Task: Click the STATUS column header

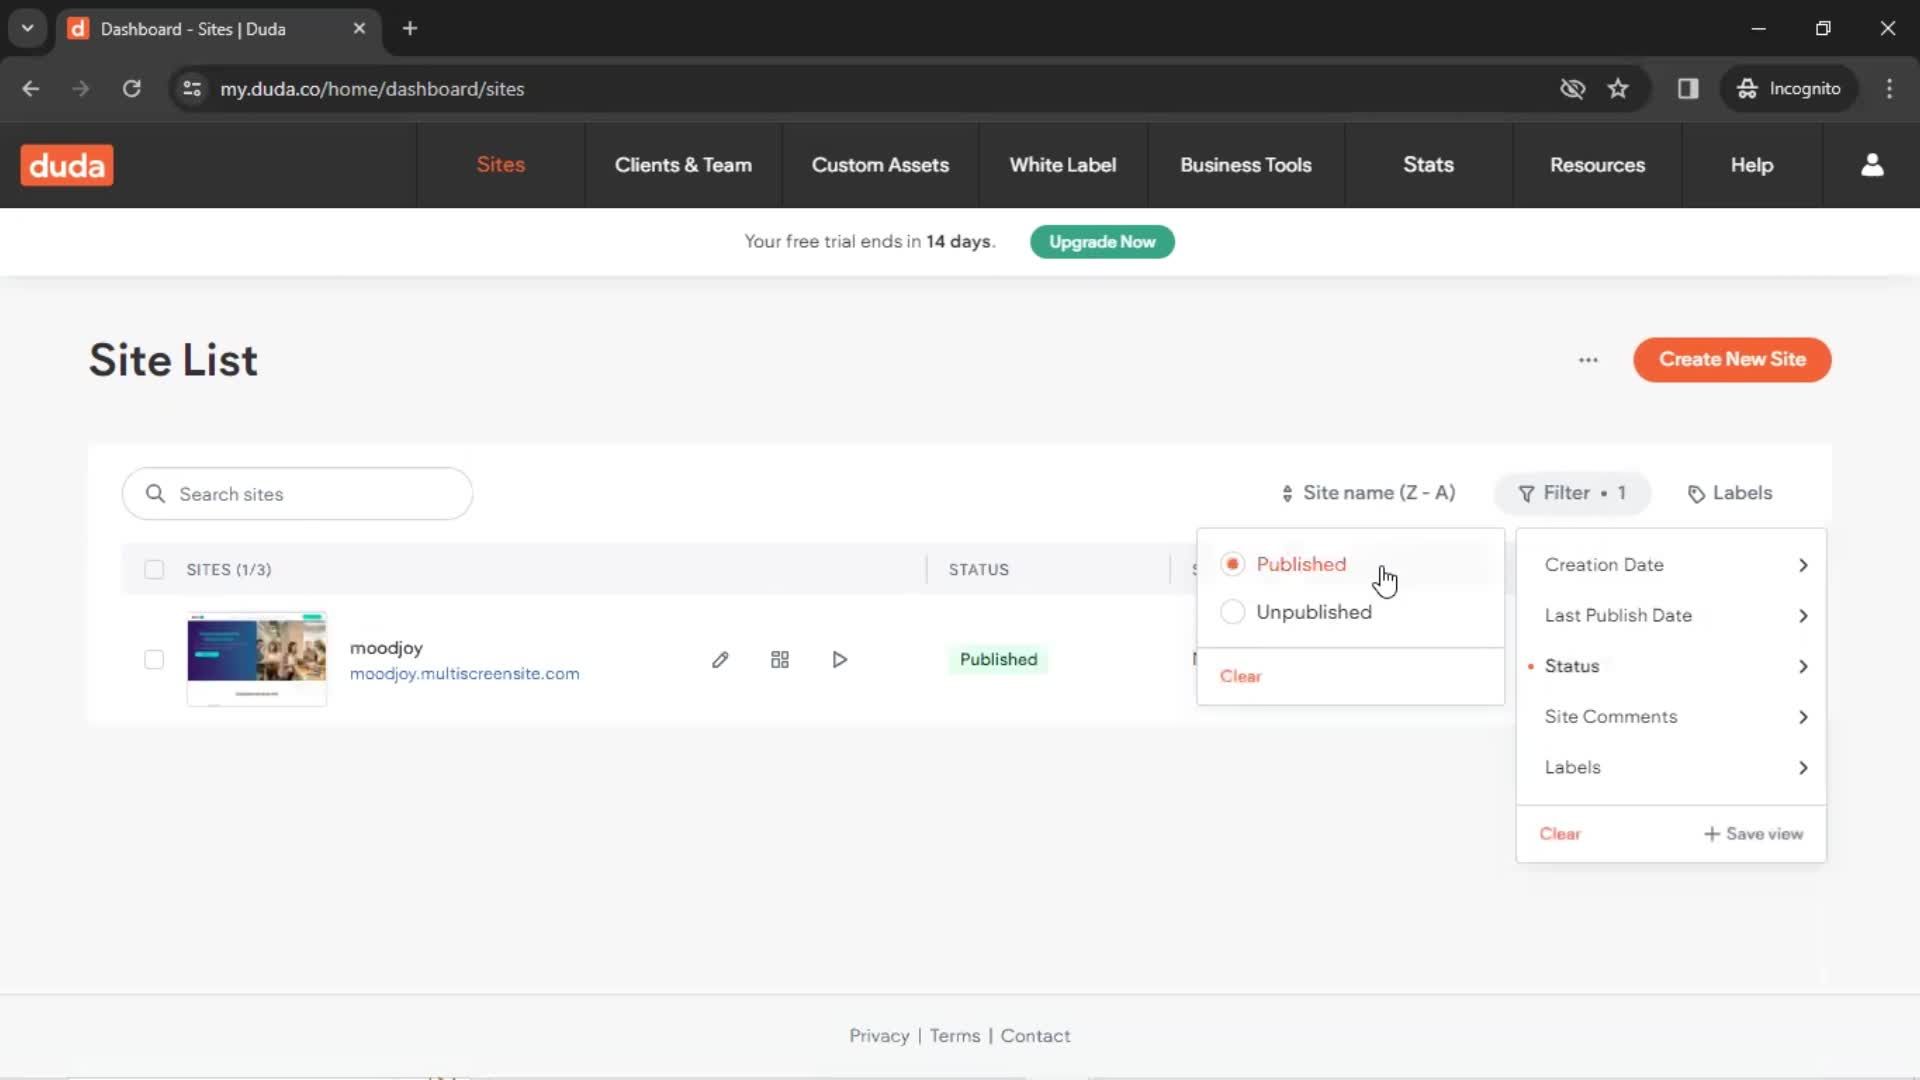Action: pos(978,570)
